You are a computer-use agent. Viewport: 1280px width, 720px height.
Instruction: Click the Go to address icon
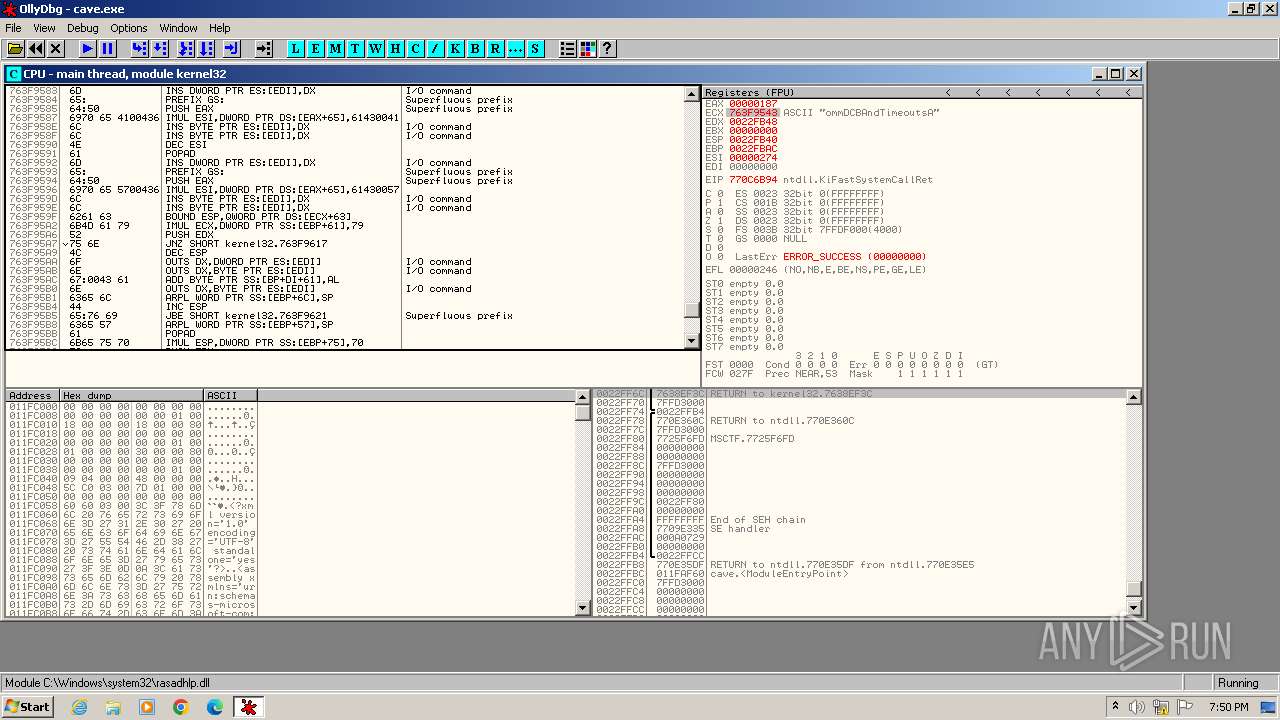coord(264,48)
